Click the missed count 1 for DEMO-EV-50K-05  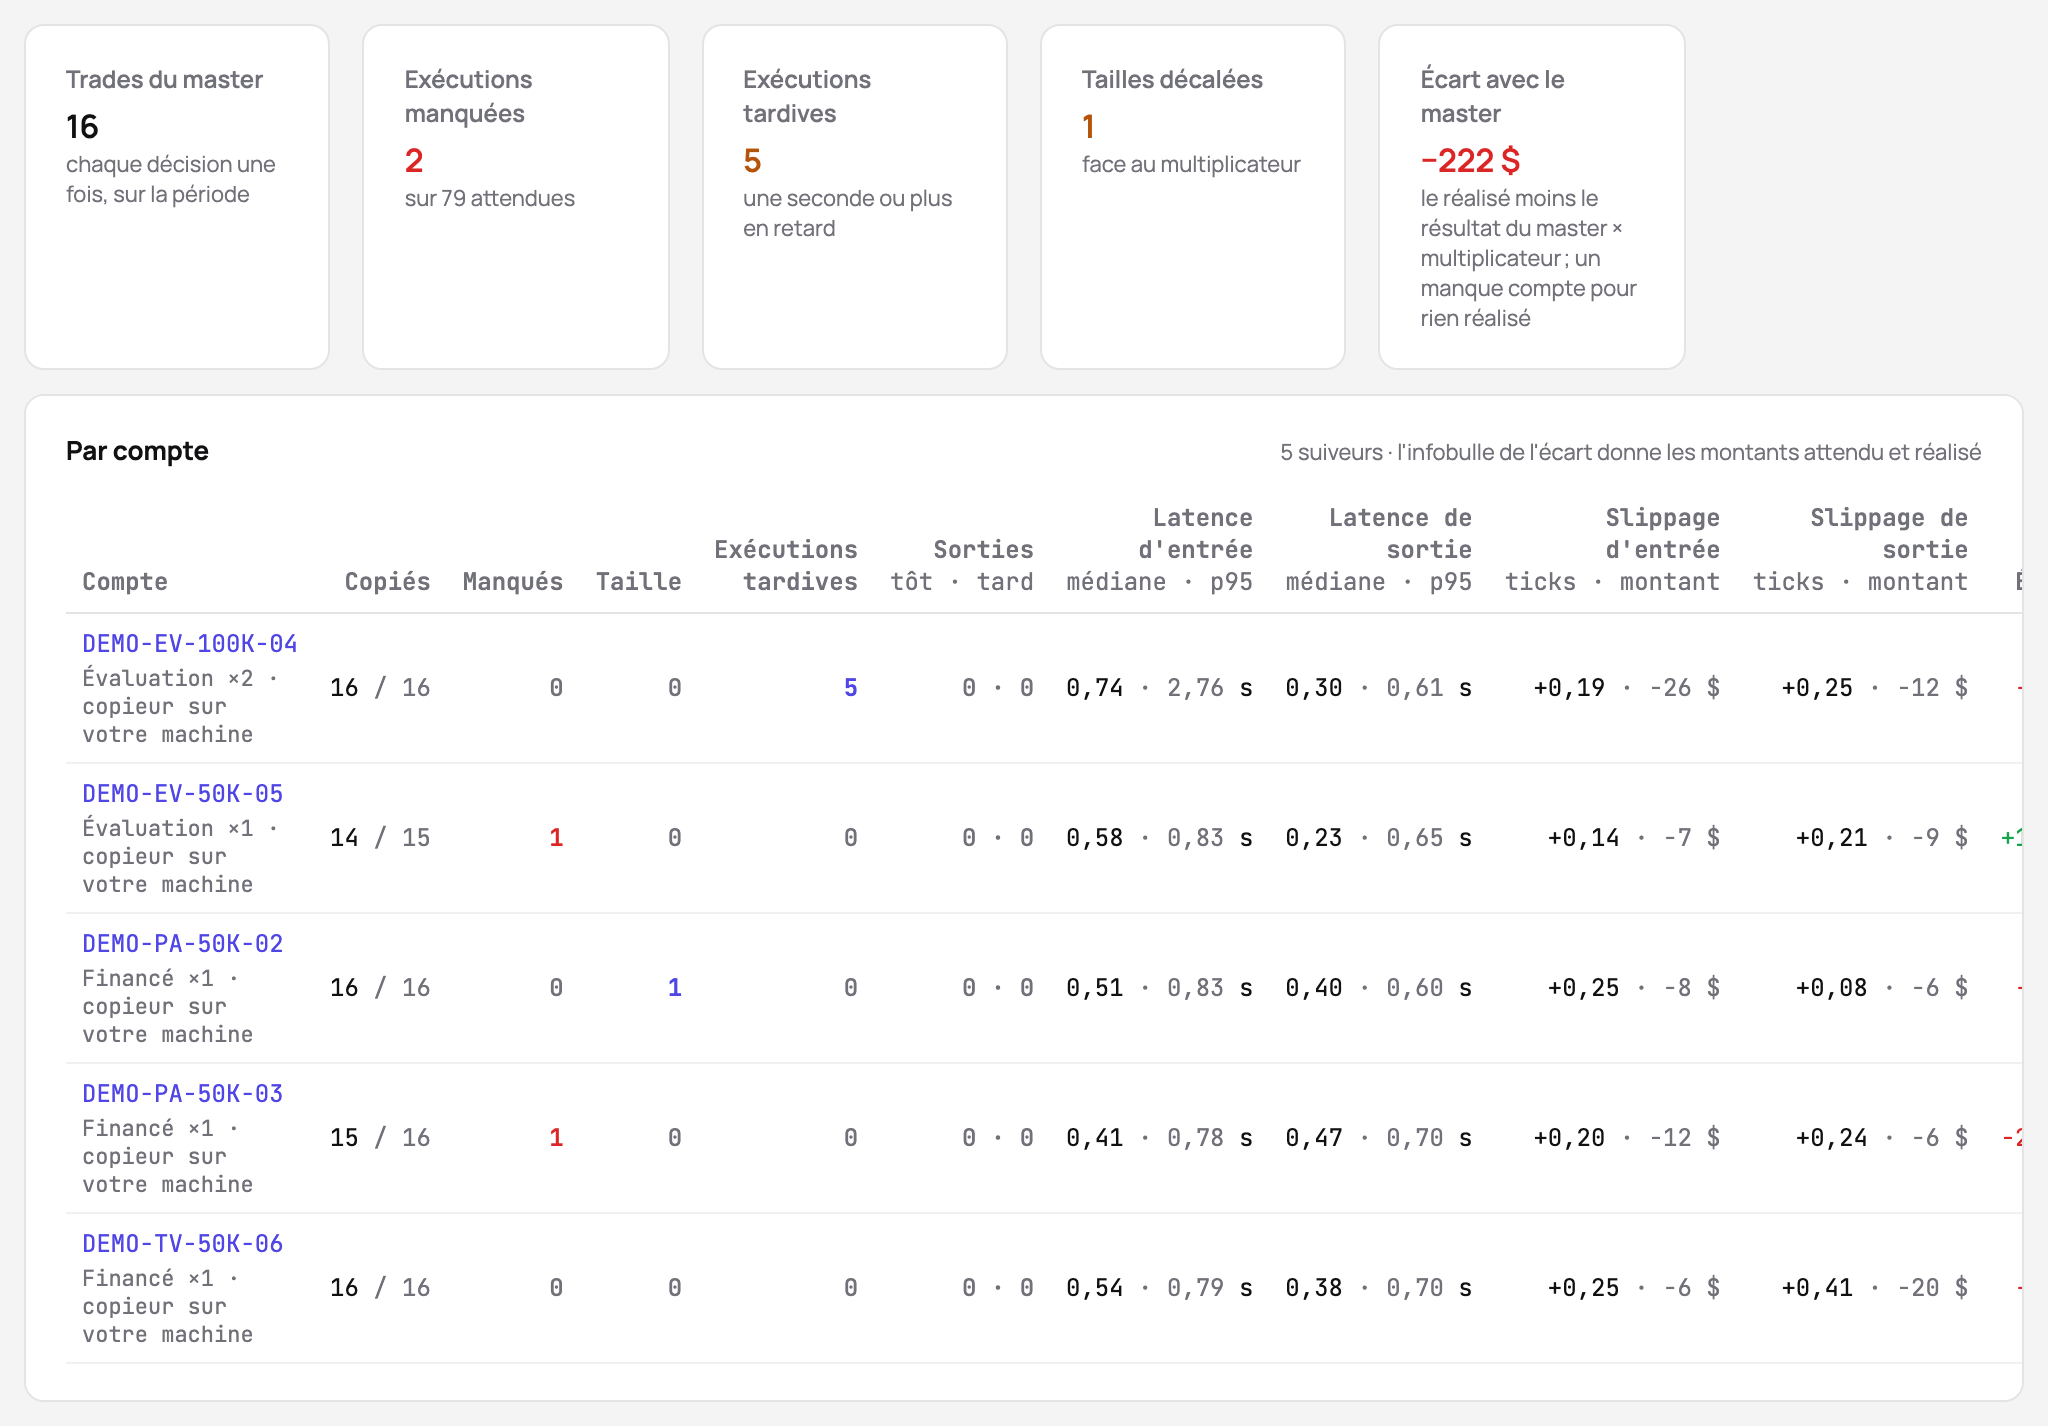(x=556, y=838)
